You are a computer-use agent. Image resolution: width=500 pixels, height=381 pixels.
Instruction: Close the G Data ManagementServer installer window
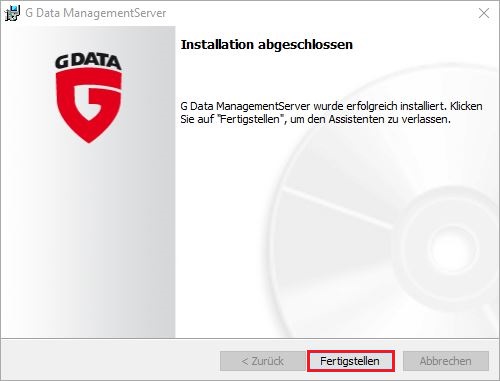tap(484, 13)
